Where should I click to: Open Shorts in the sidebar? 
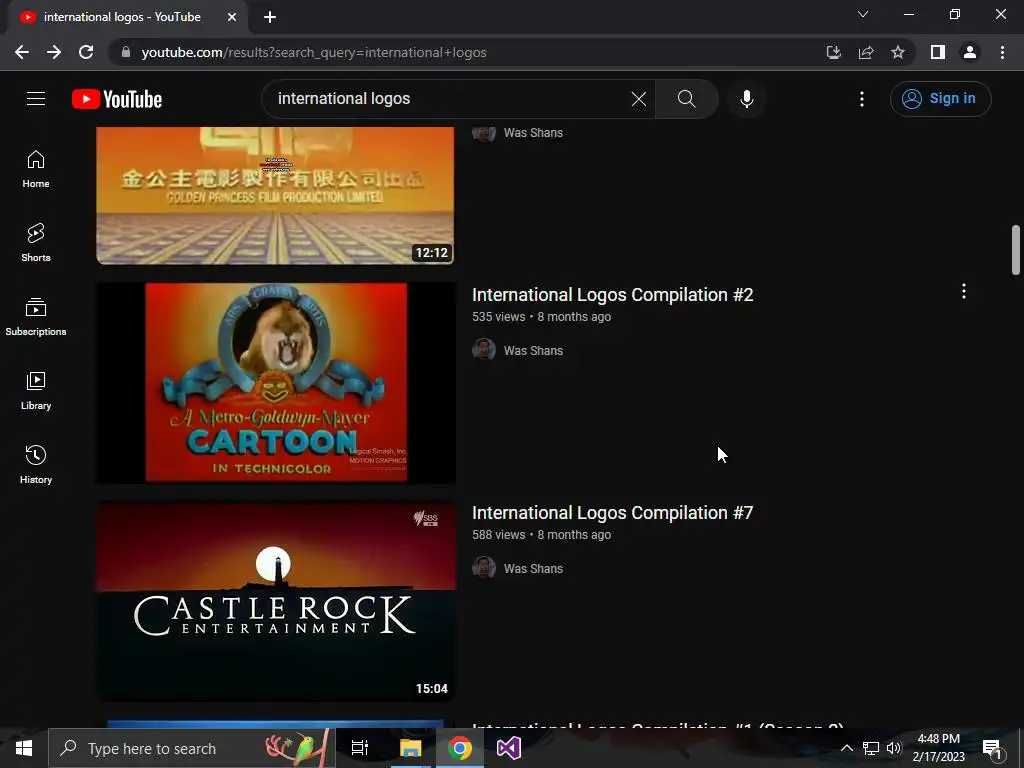(x=36, y=243)
